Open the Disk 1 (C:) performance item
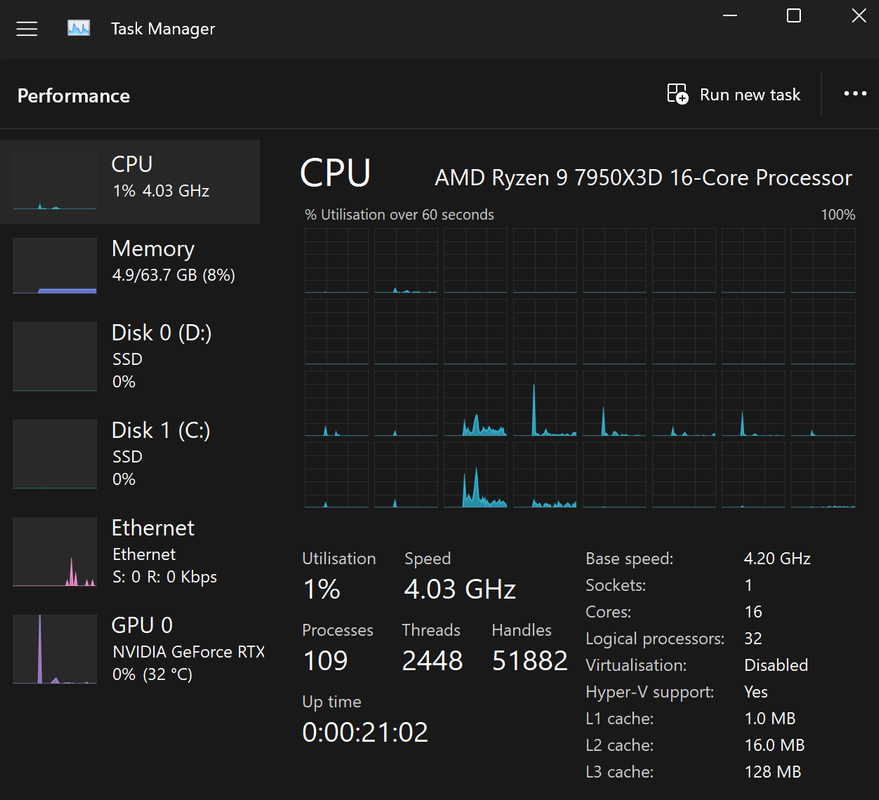879x800 pixels. [x=130, y=454]
